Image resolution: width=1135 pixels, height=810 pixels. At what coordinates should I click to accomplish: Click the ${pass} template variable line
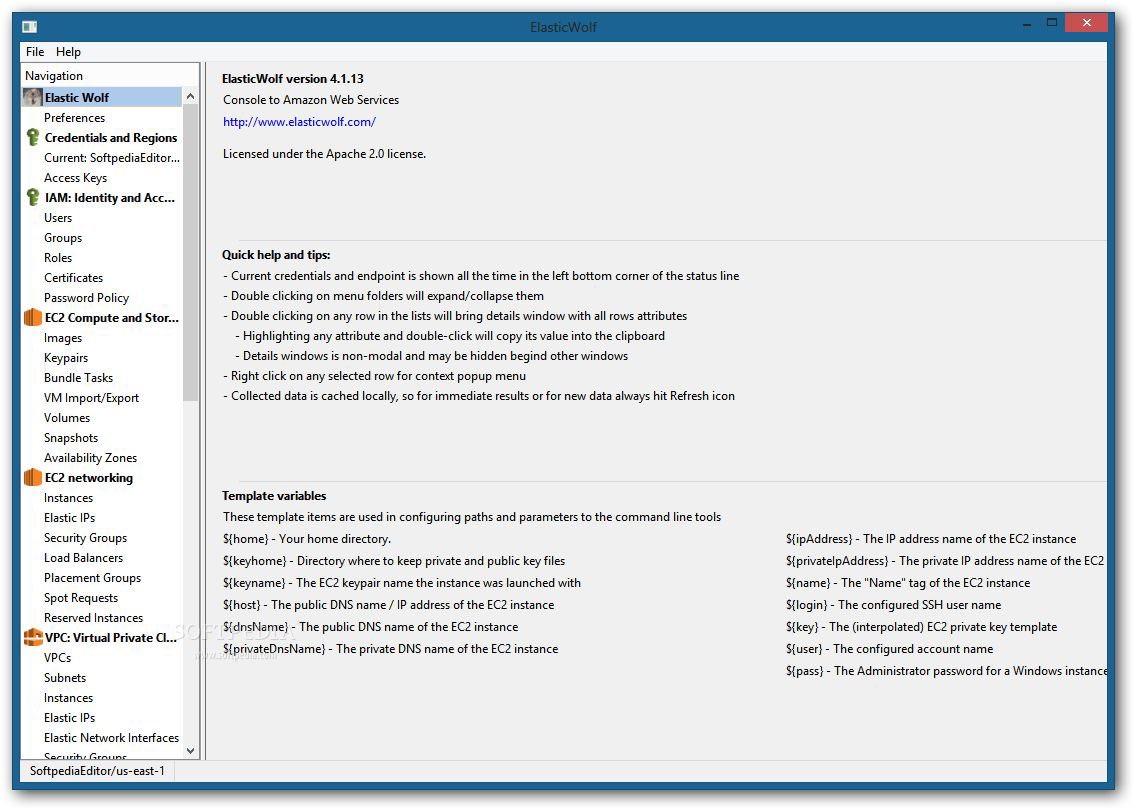coord(946,671)
